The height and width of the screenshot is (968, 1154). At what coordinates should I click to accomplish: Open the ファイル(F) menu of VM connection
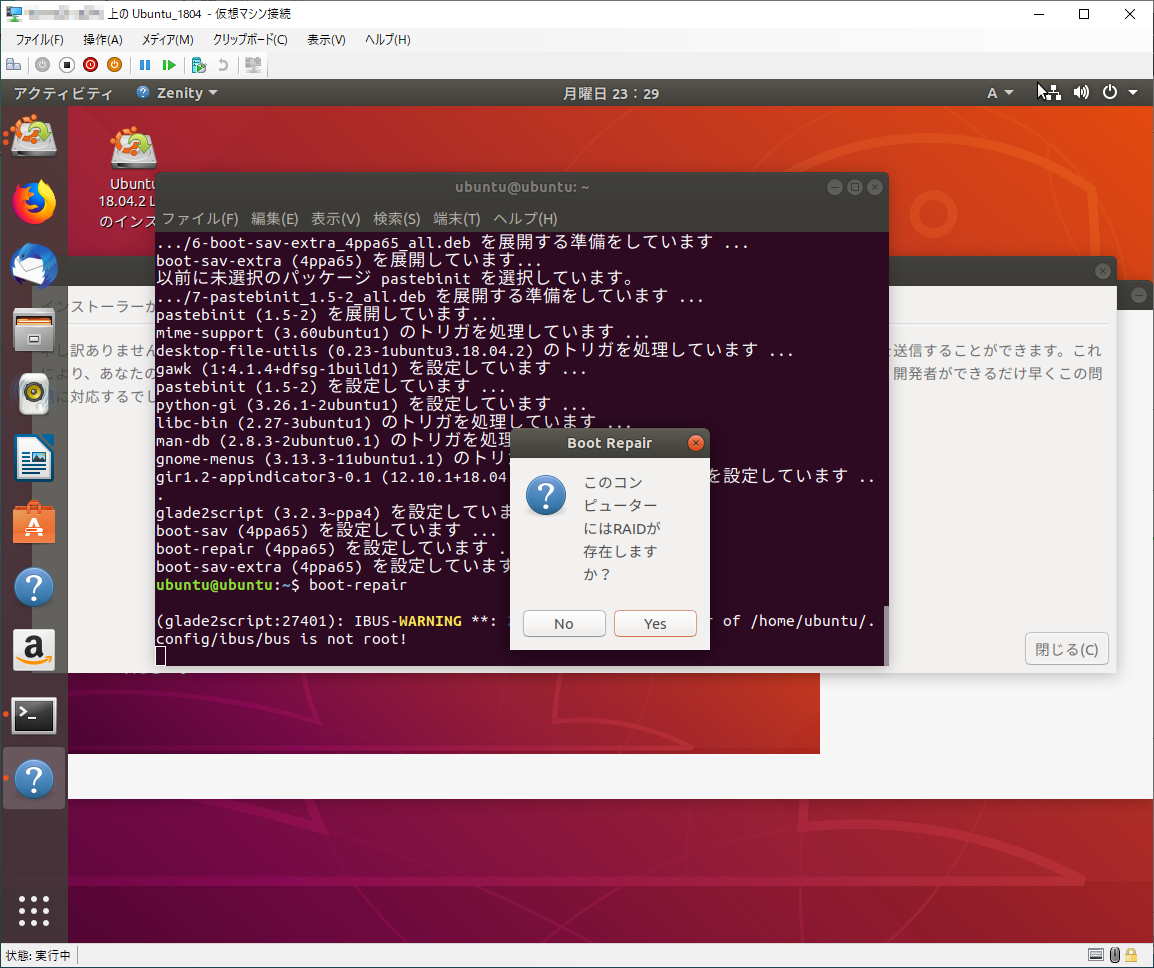coord(39,40)
